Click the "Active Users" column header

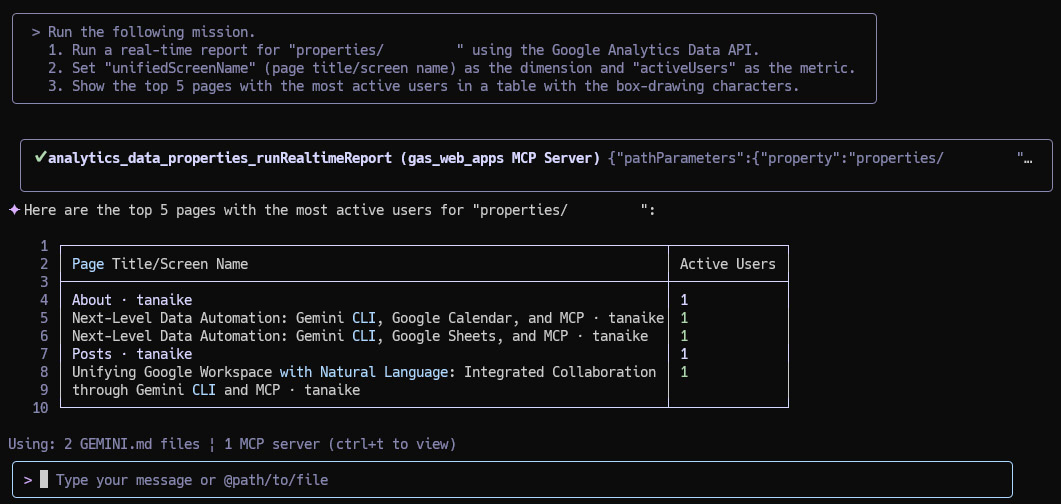(728, 264)
